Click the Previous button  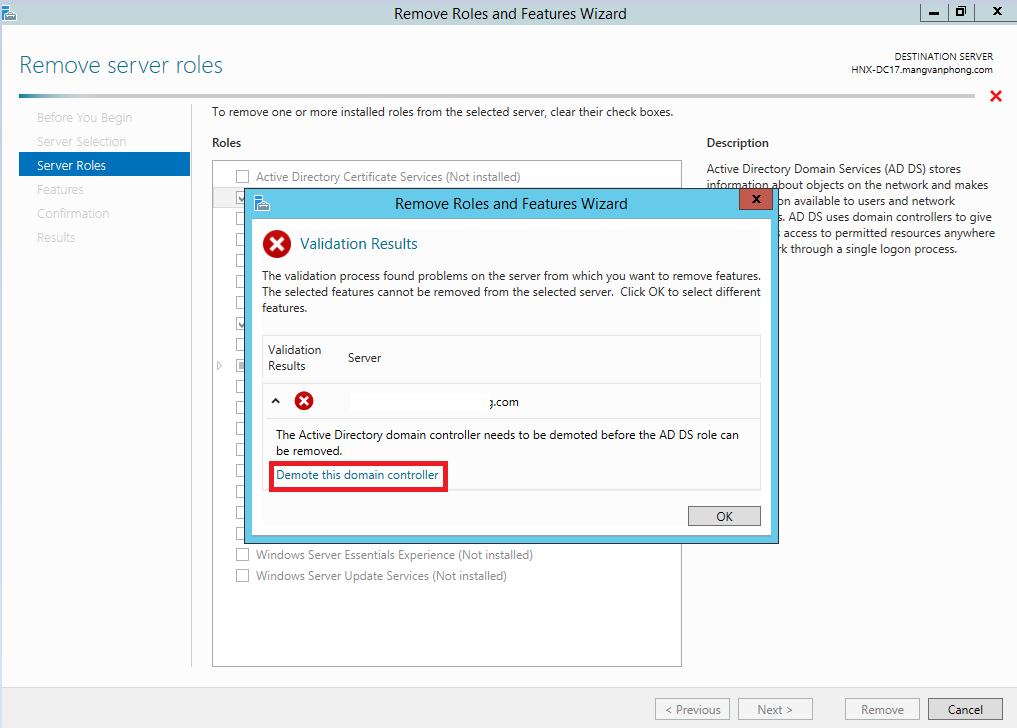point(692,709)
